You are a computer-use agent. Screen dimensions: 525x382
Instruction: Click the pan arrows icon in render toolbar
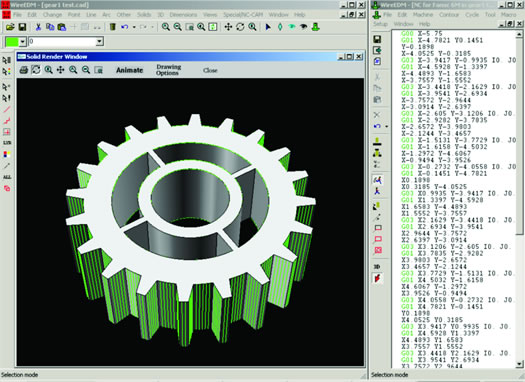click(x=61, y=70)
